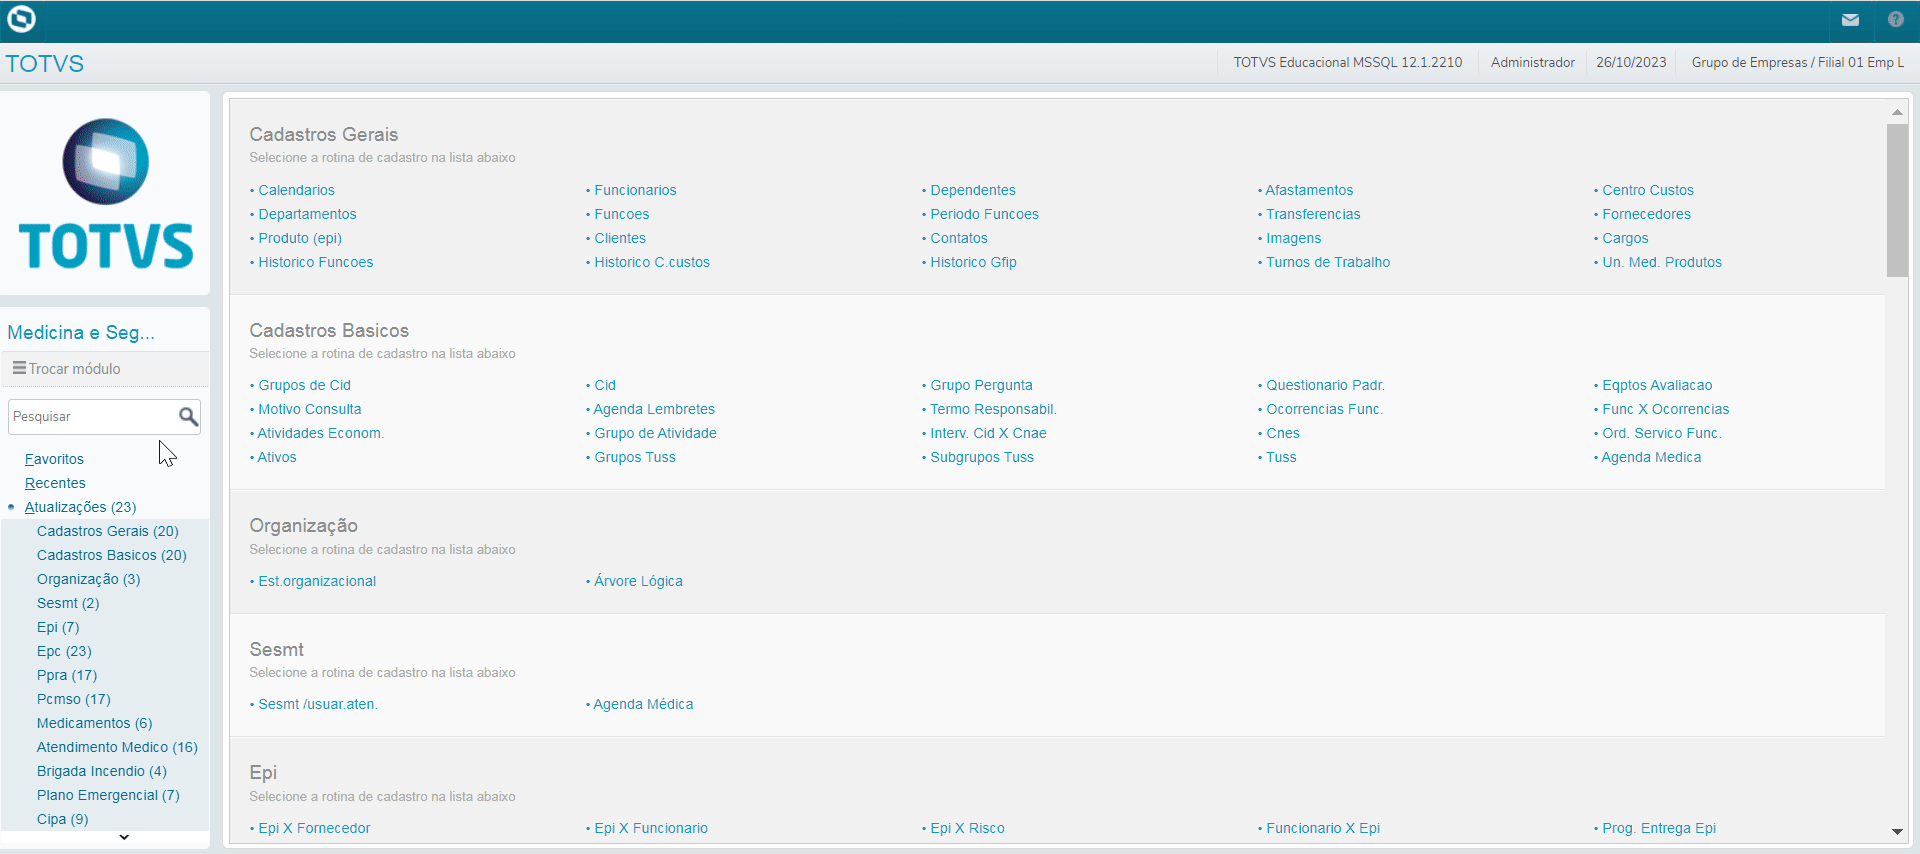Click Grupo de Empresas / Filial 01 label
This screenshot has width=1920, height=854.
pyautogui.click(x=1797, y=62)
